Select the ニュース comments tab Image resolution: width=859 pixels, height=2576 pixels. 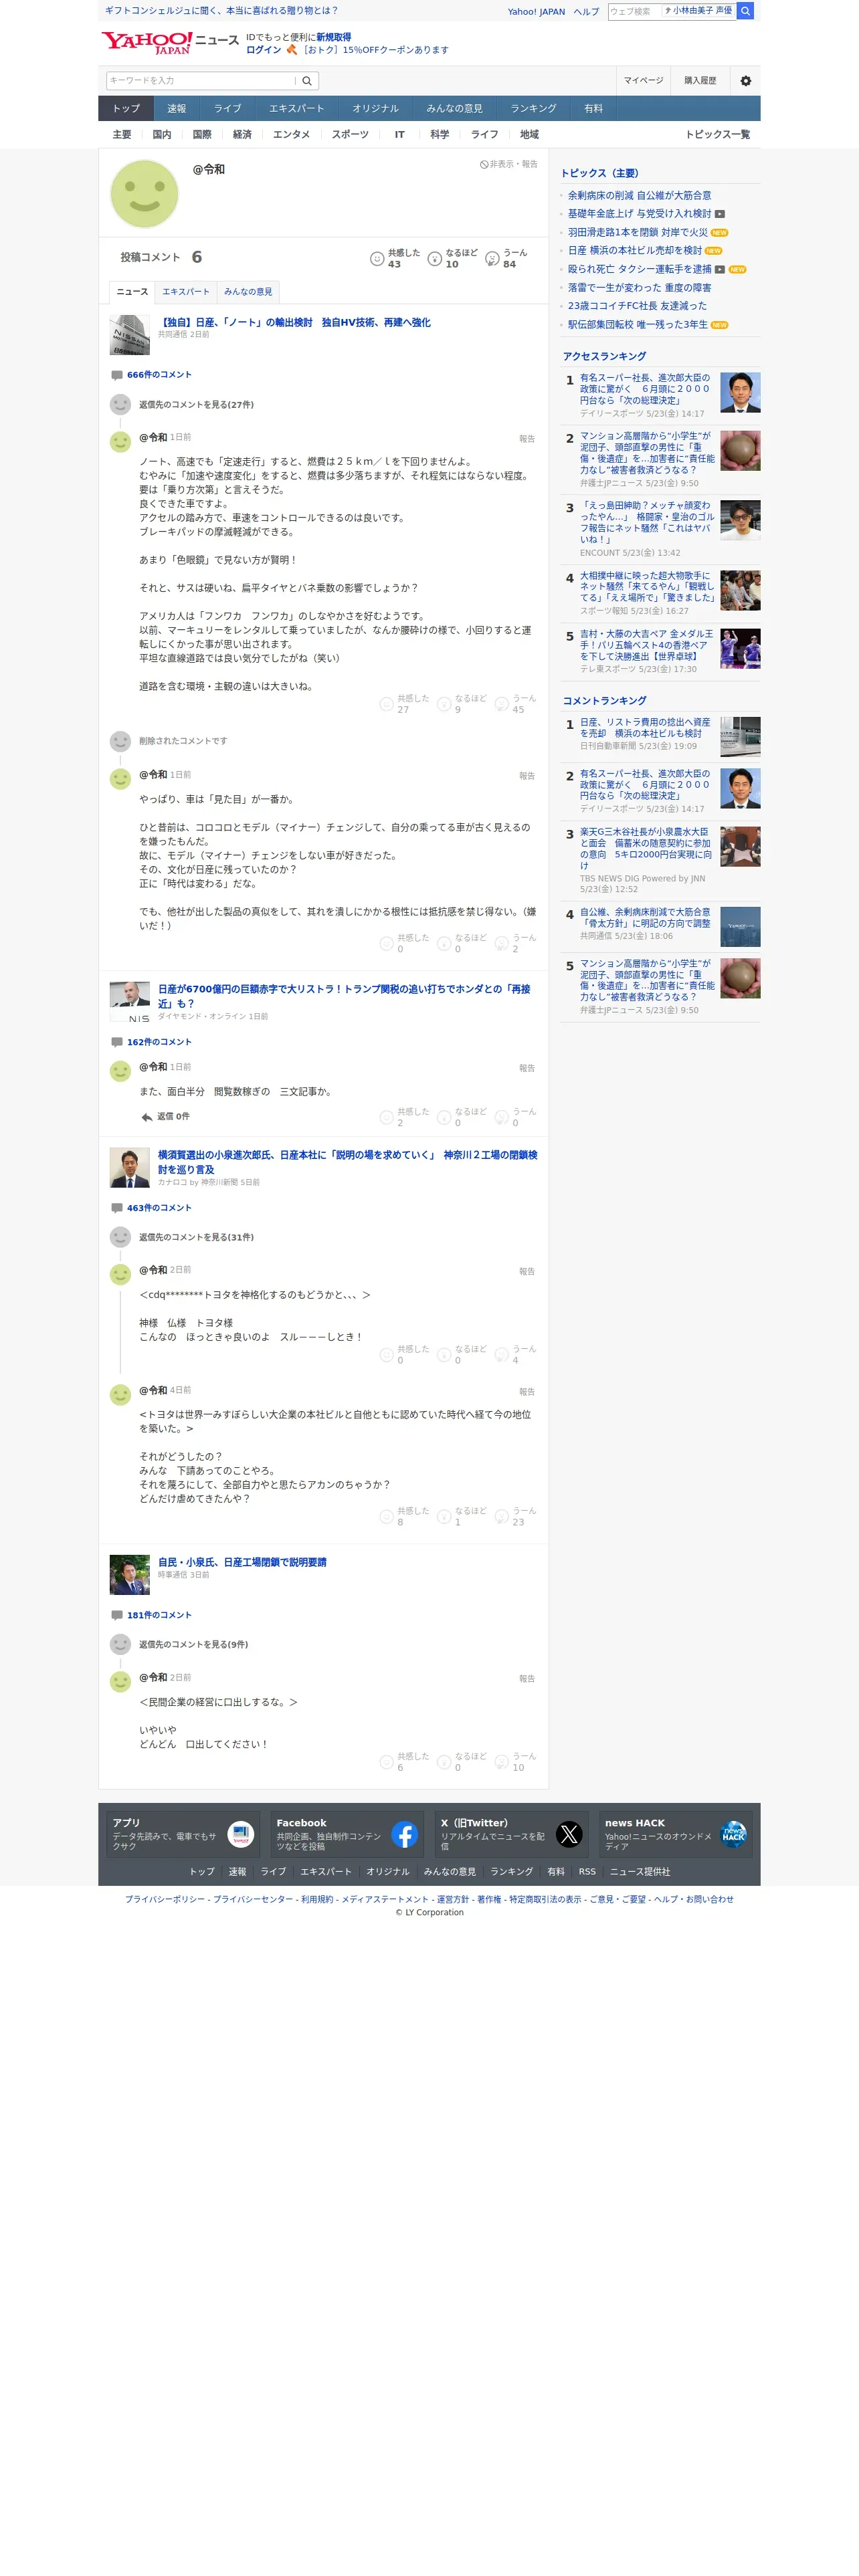(132, 292)
